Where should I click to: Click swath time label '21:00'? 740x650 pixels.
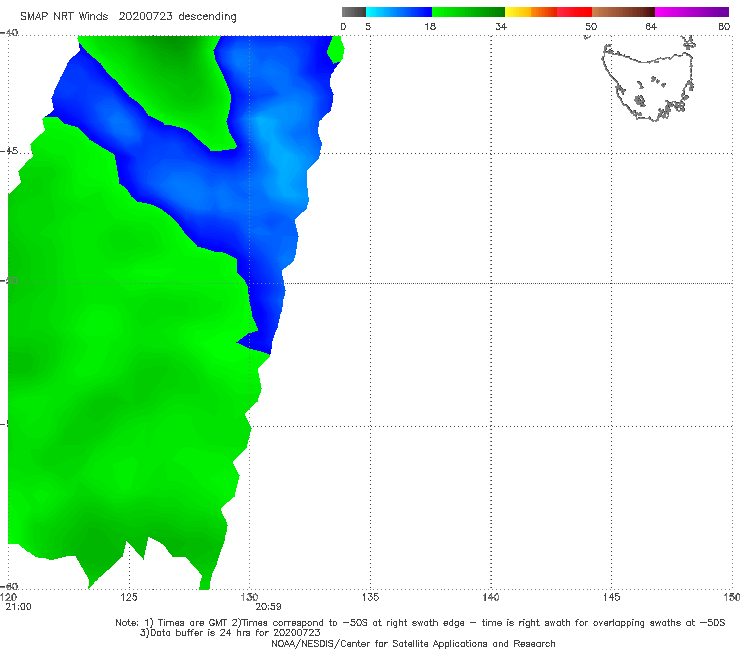tap(18, 607)
